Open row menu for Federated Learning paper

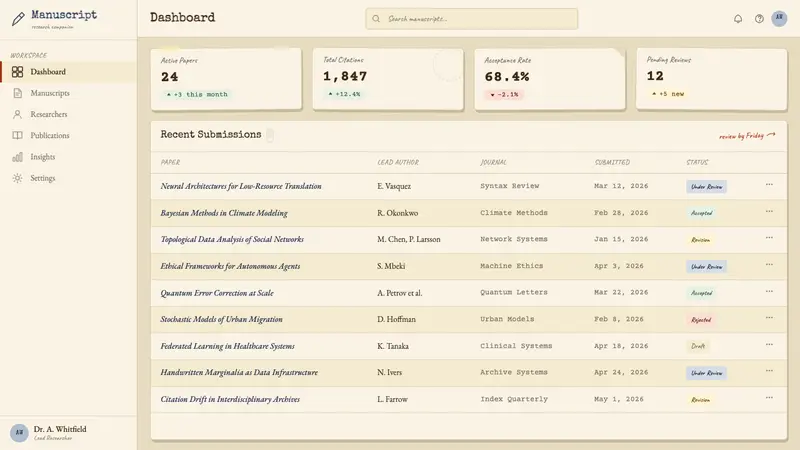click(769, 344)
